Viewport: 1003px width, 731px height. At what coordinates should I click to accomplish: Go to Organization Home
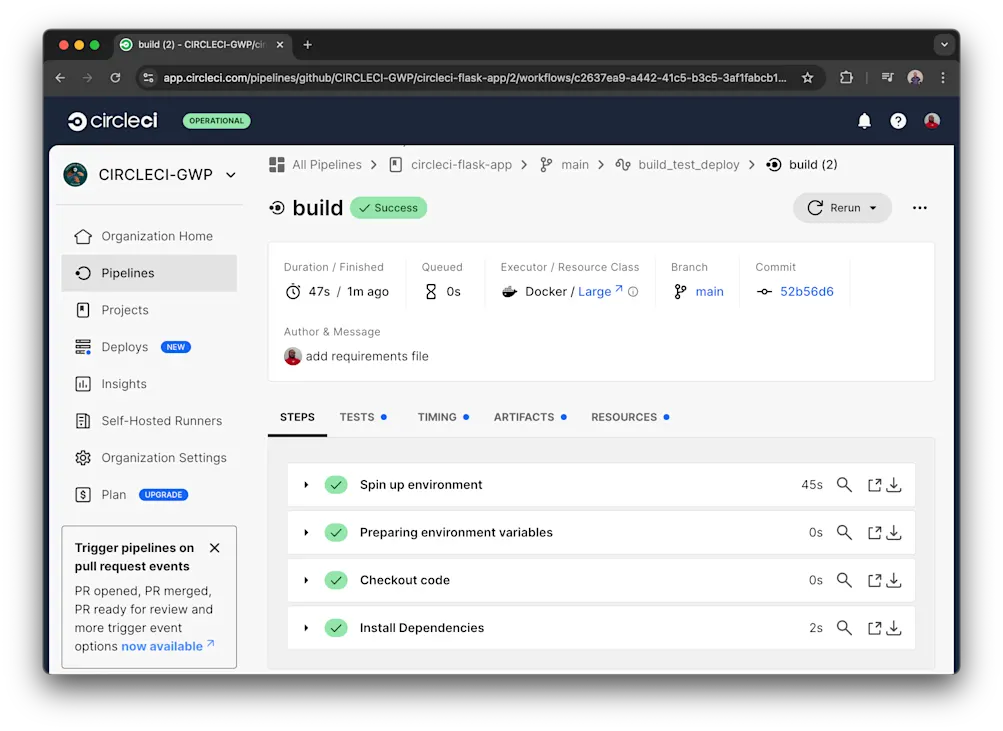tap(150, 237)
